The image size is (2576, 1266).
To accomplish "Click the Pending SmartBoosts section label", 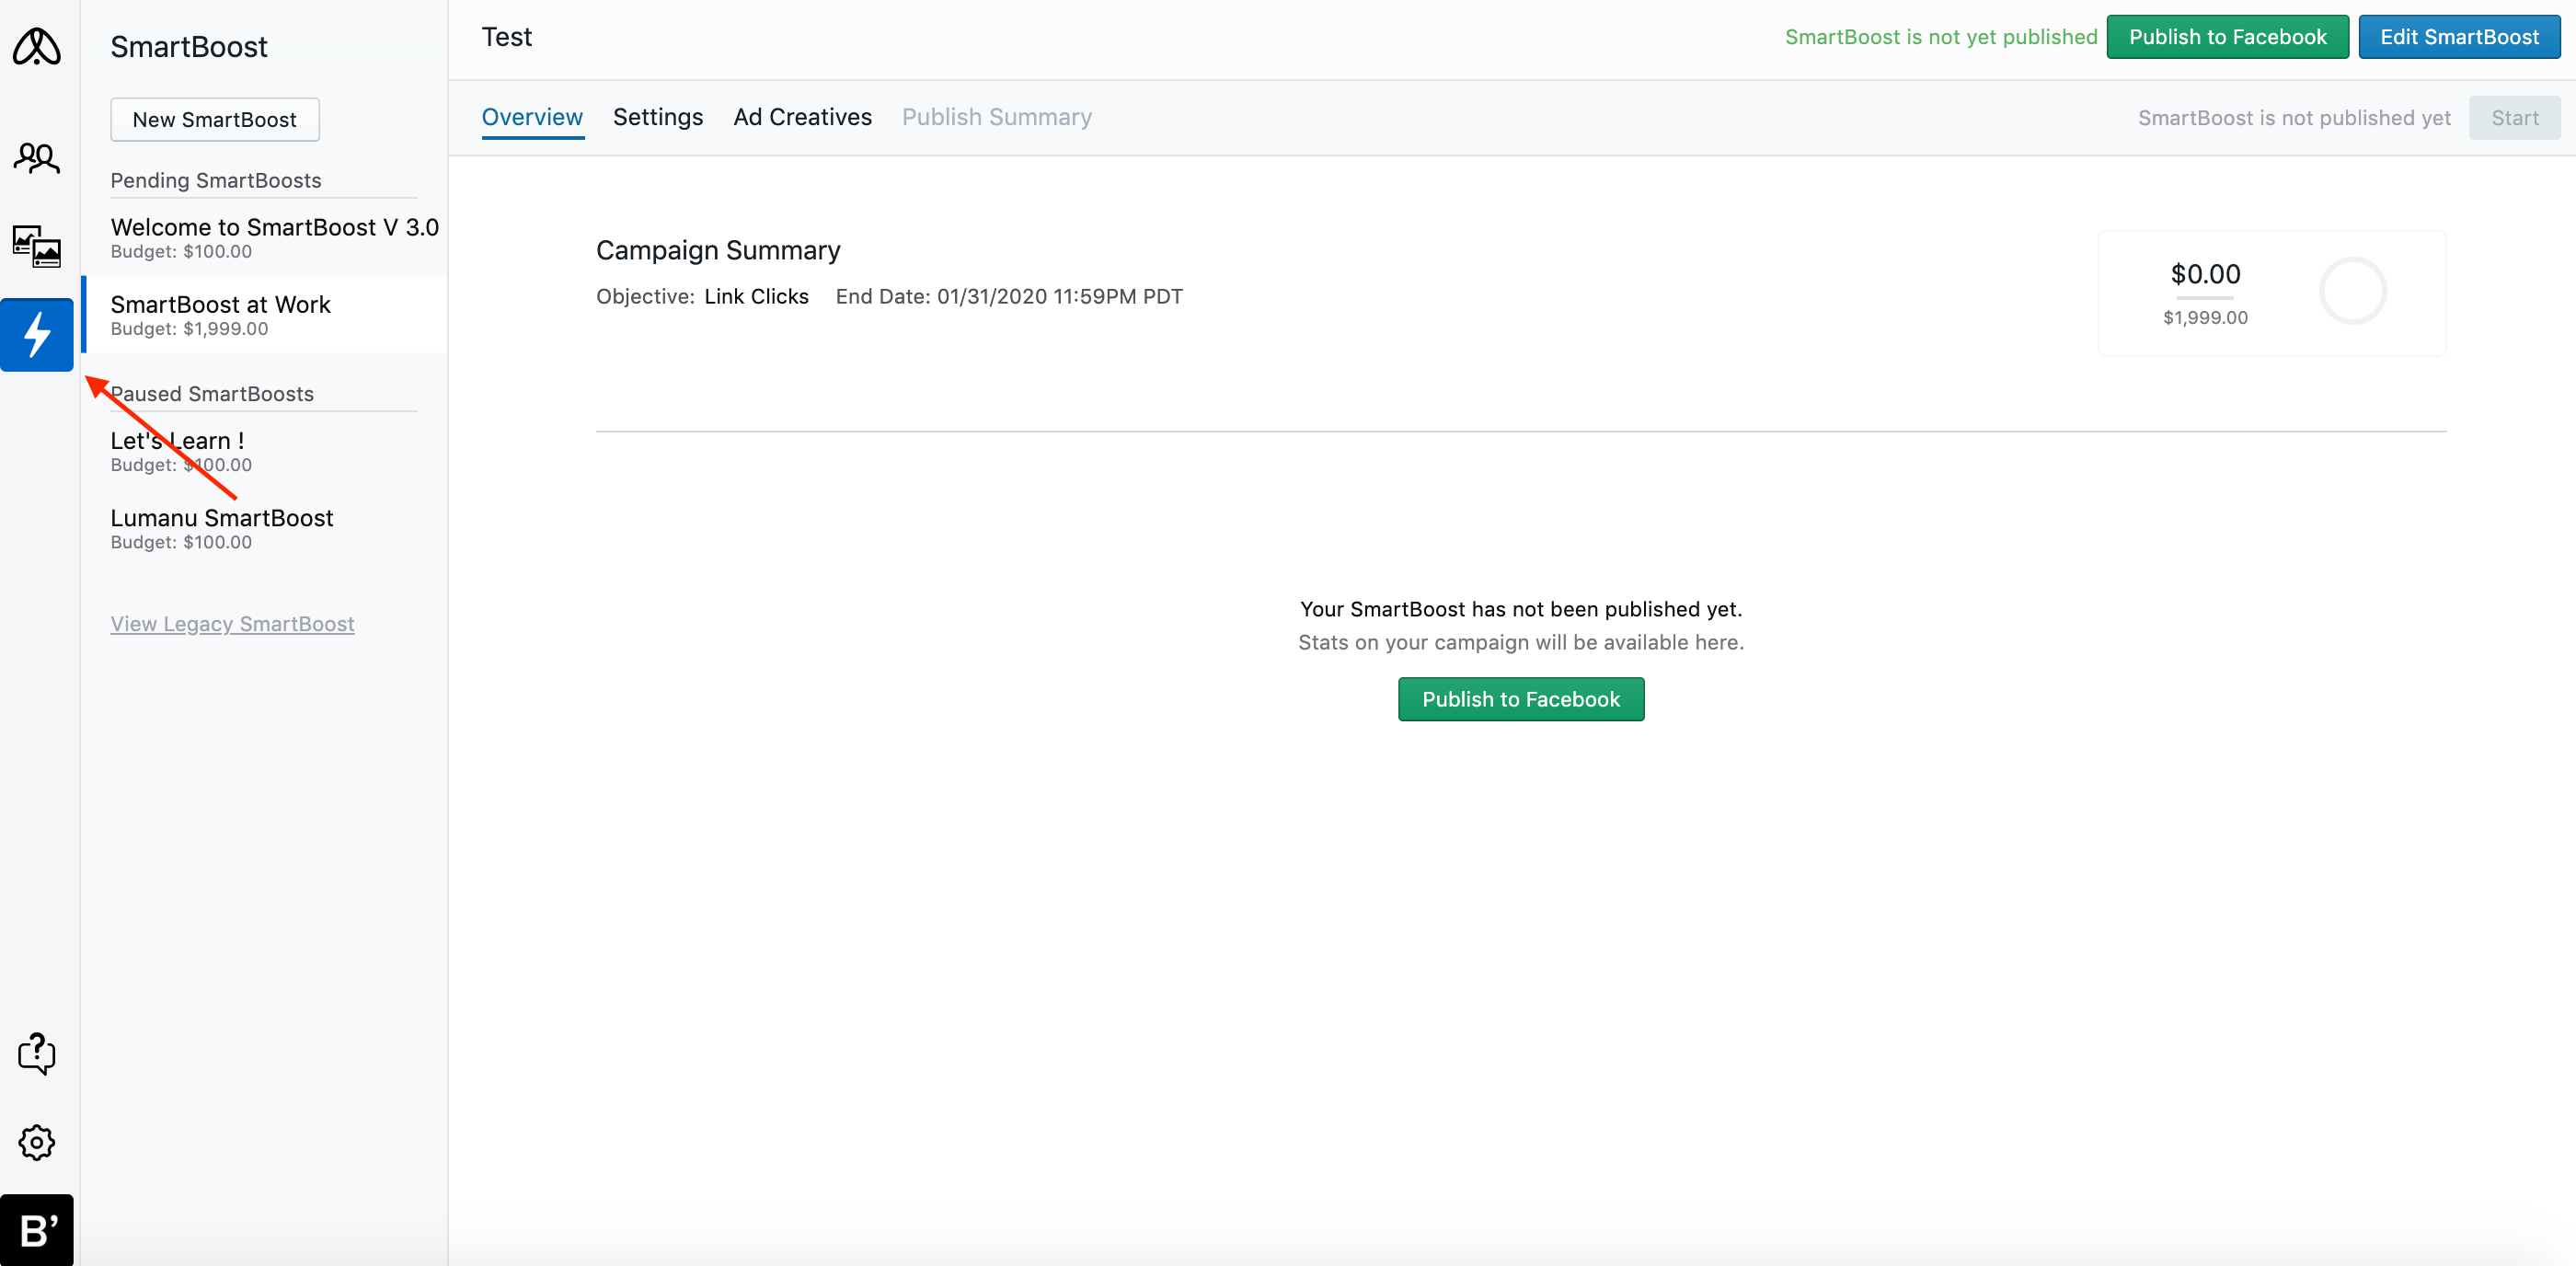I will tap(216, 180).
